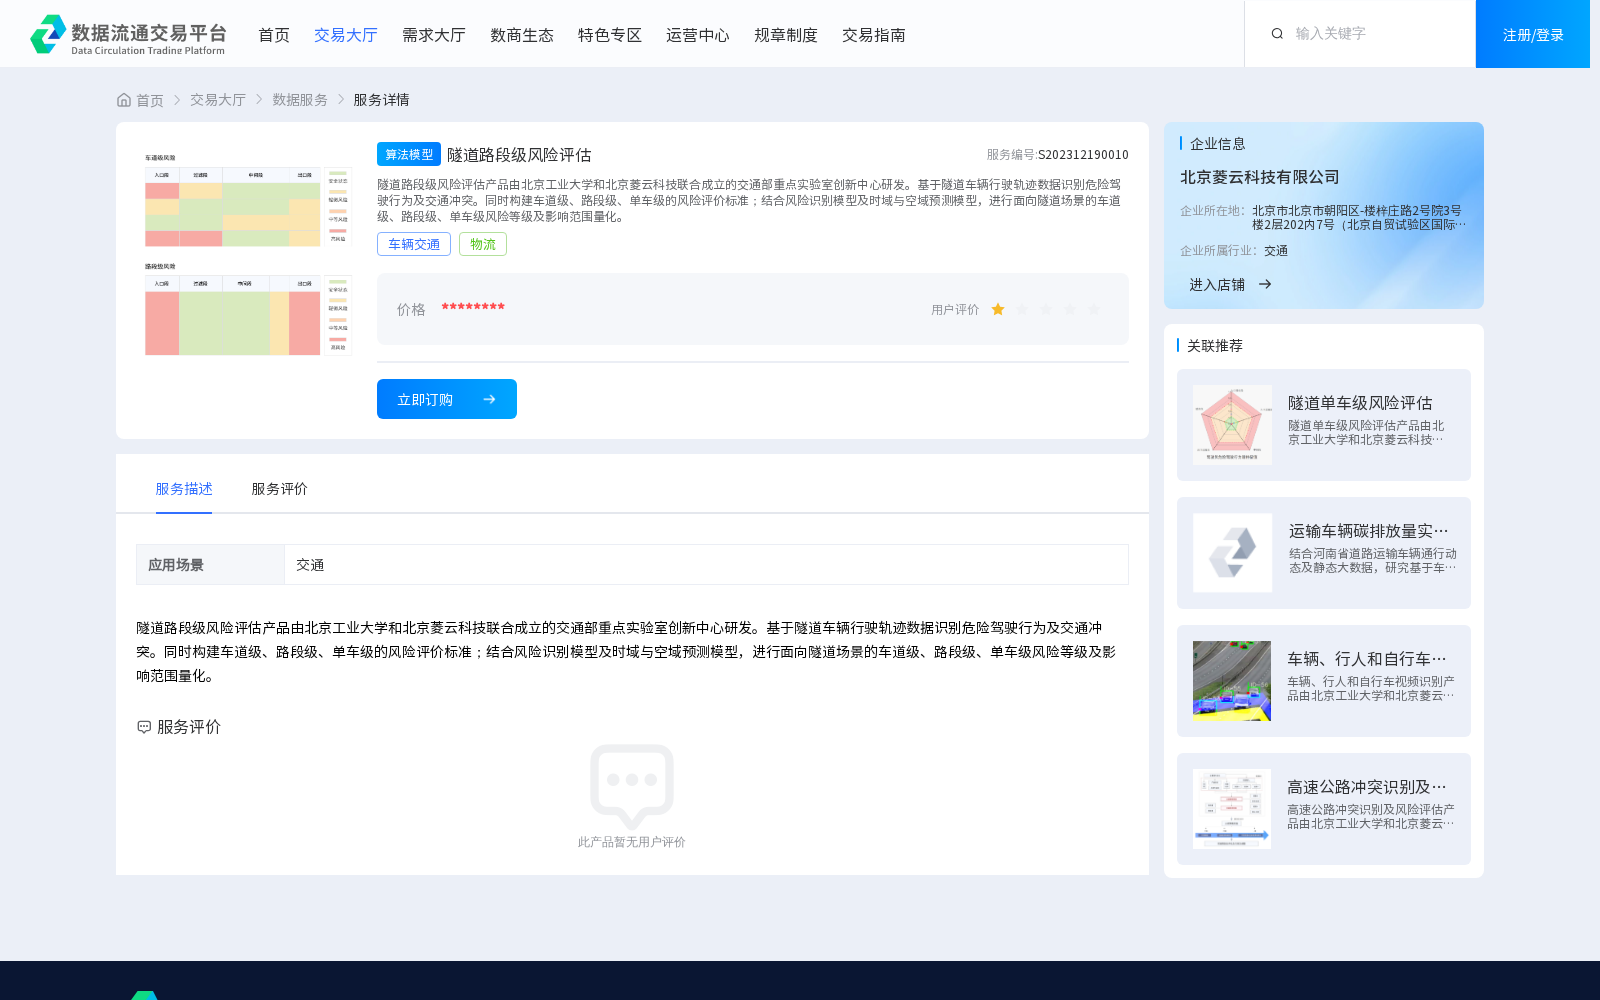Open 首页 in top navigation
1600x1000 pixels.
[274, 35]
